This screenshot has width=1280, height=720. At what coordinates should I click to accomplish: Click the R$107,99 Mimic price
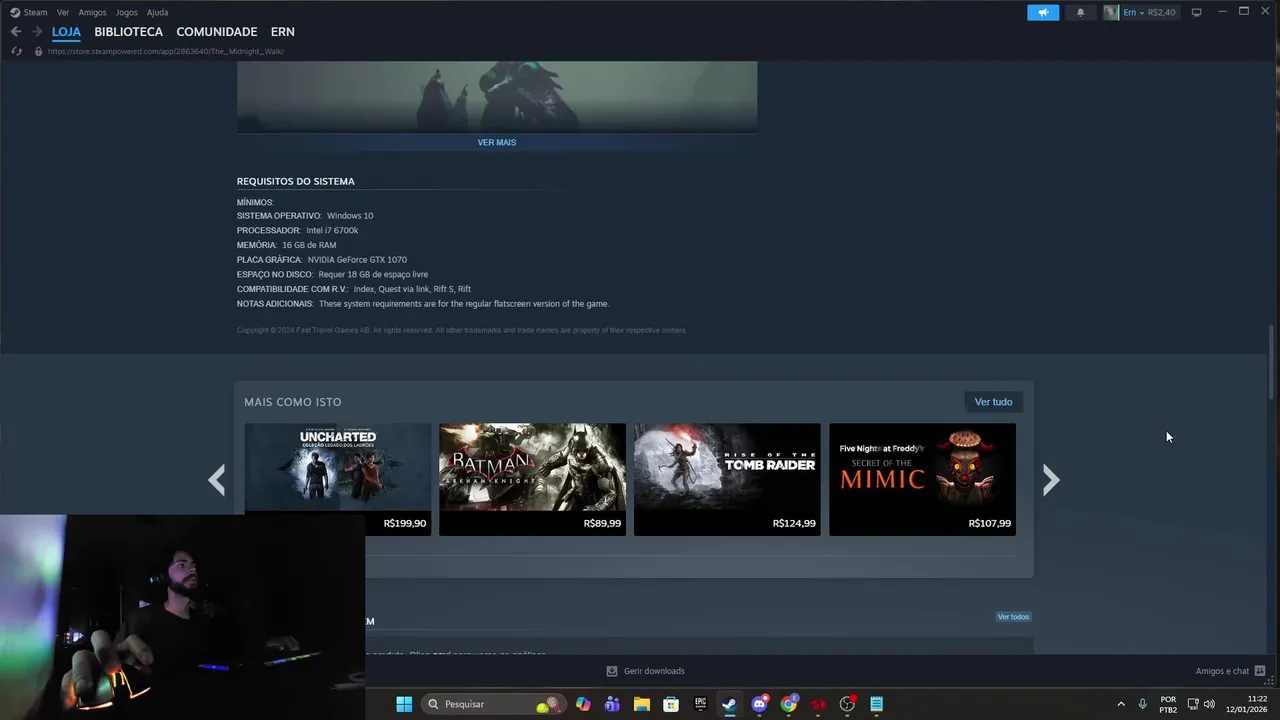click(x=990, y=523)
